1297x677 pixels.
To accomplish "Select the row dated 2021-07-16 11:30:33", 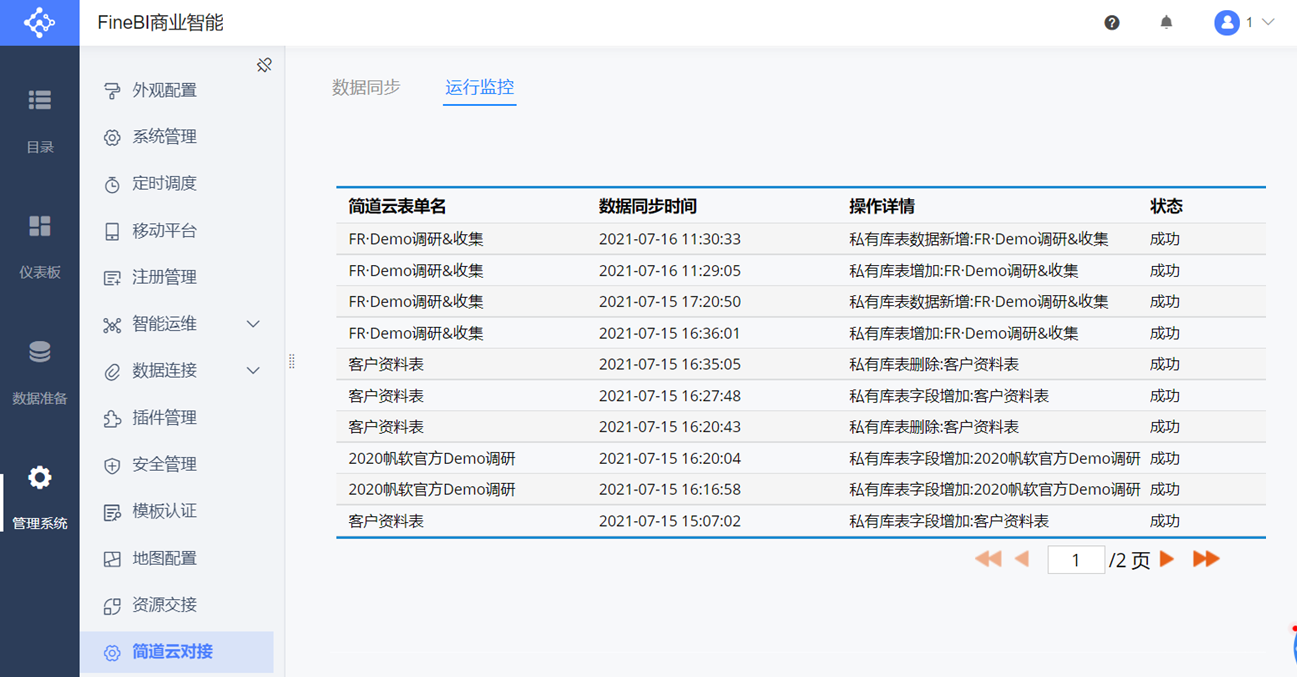I will (x=801, y=239).
